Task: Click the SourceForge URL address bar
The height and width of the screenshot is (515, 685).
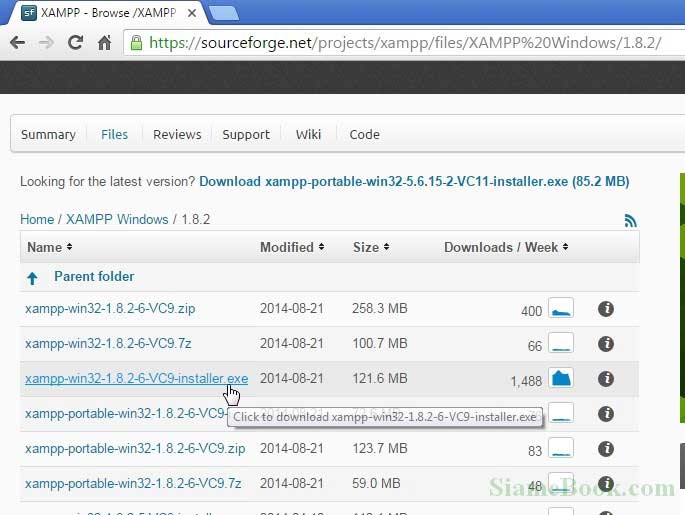Action: (405, 43)
